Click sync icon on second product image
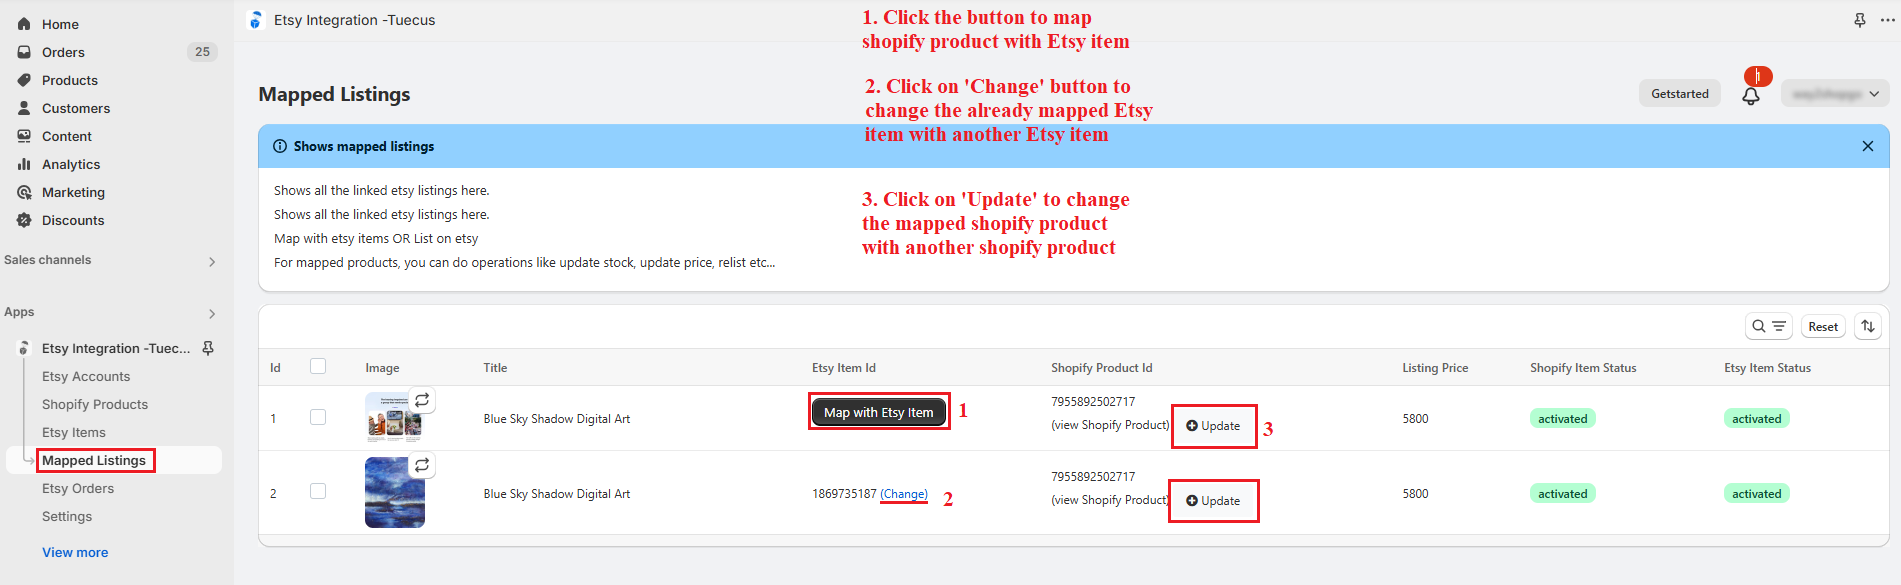This screenshot has width=1901, height=585. pyautogui.click(x=422, y=465)
